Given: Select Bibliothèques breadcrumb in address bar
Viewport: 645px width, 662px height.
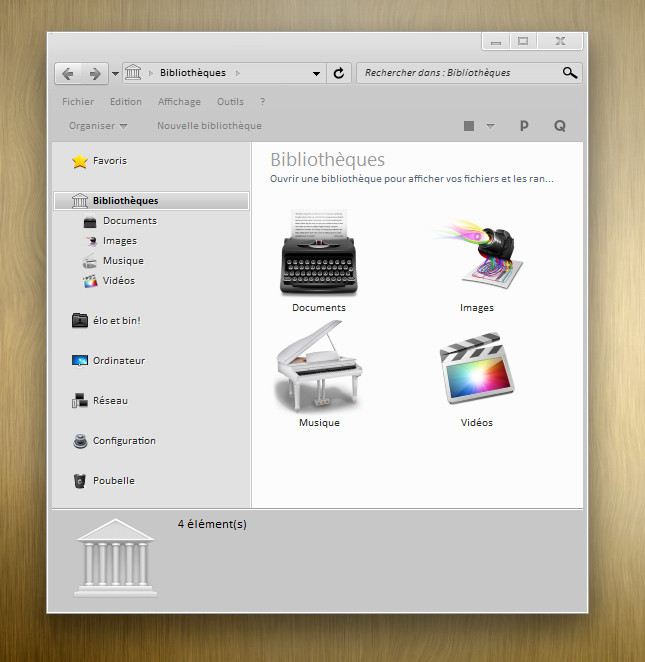Looking at the screenshot, I should (193, 73).
